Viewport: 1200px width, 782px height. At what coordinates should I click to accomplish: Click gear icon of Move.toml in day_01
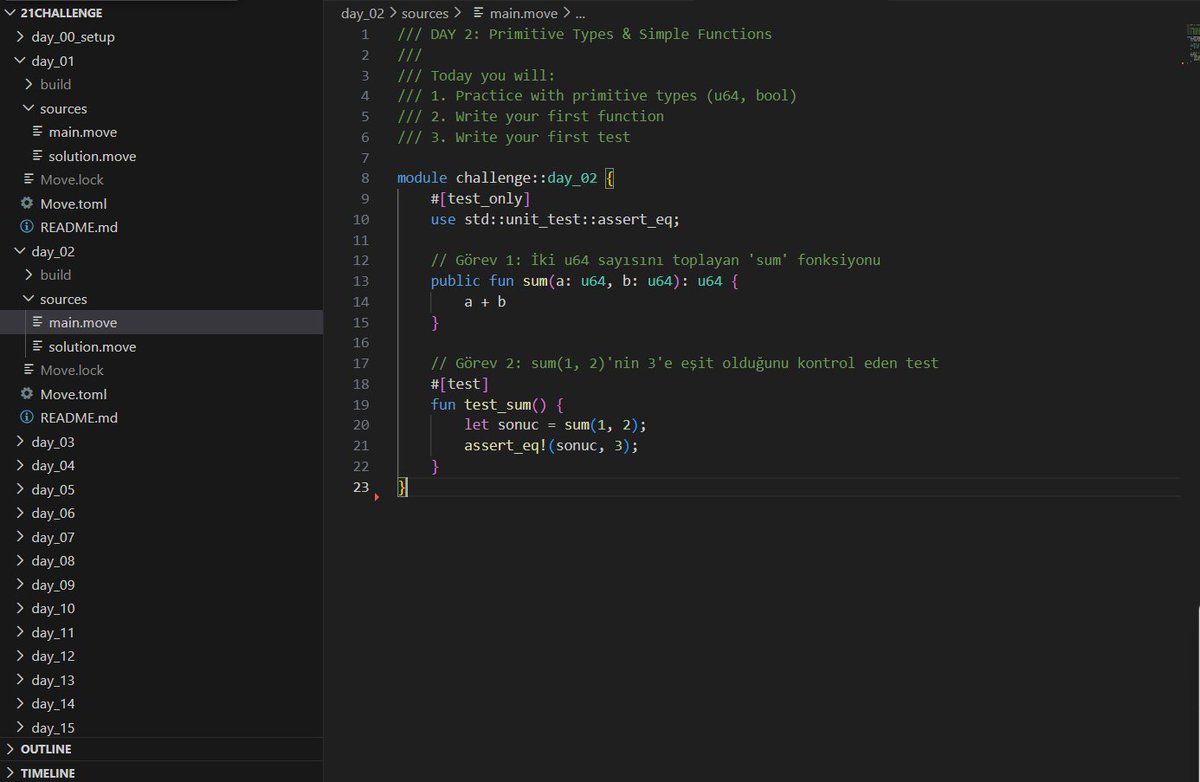[x=27, y=204]
